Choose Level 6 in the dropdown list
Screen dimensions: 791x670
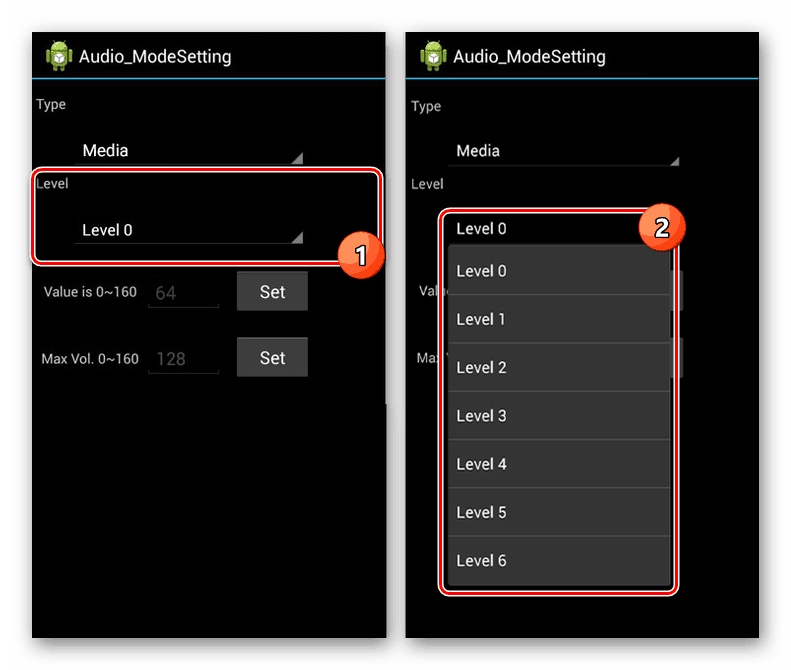coord(559,561)
